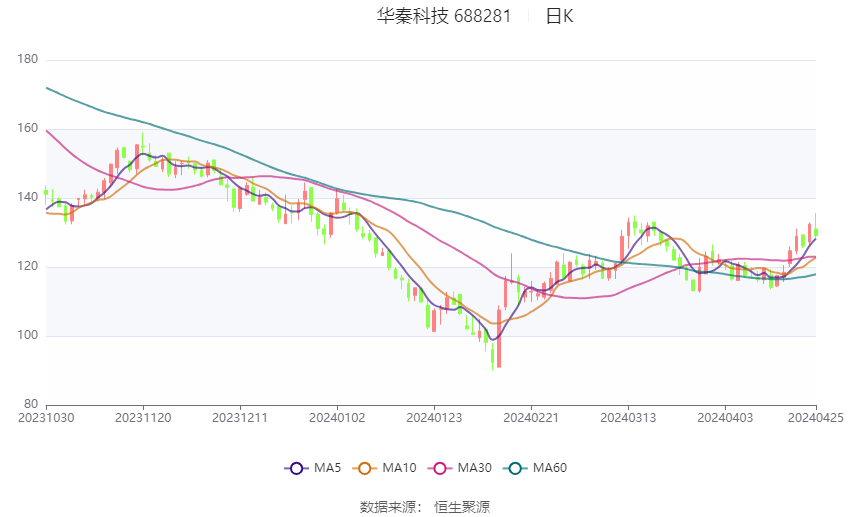Click the 20231030 date axis label
Image resolution: width=850 pixels, height=517 pixels.
[46, 417]
